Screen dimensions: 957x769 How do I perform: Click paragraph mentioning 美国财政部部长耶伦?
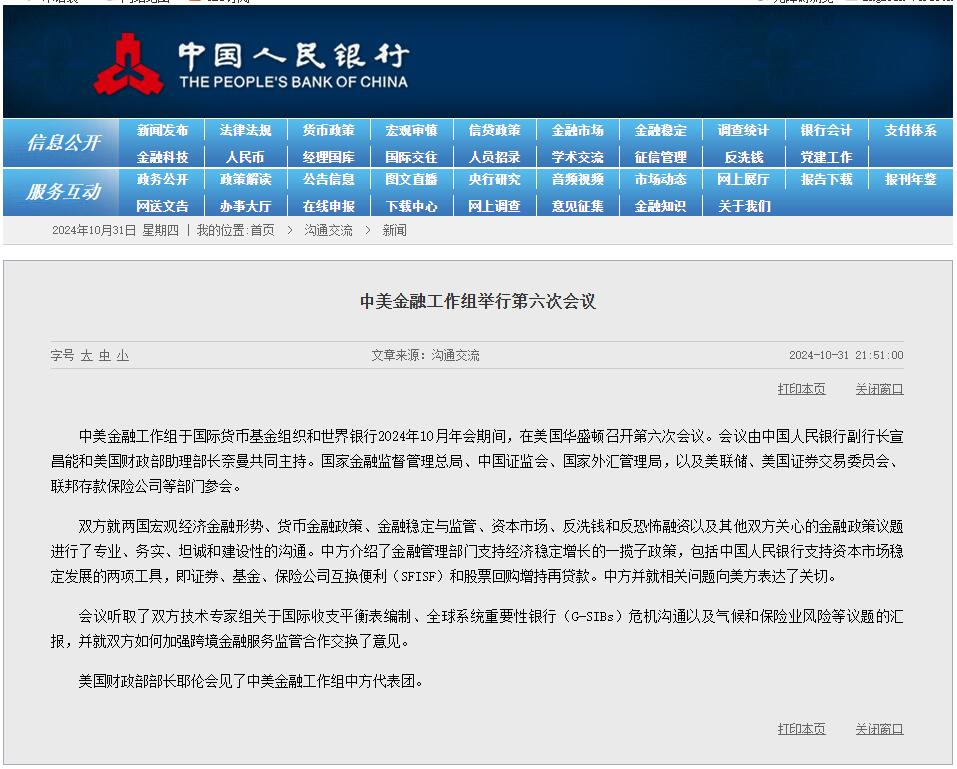[251, 681]
